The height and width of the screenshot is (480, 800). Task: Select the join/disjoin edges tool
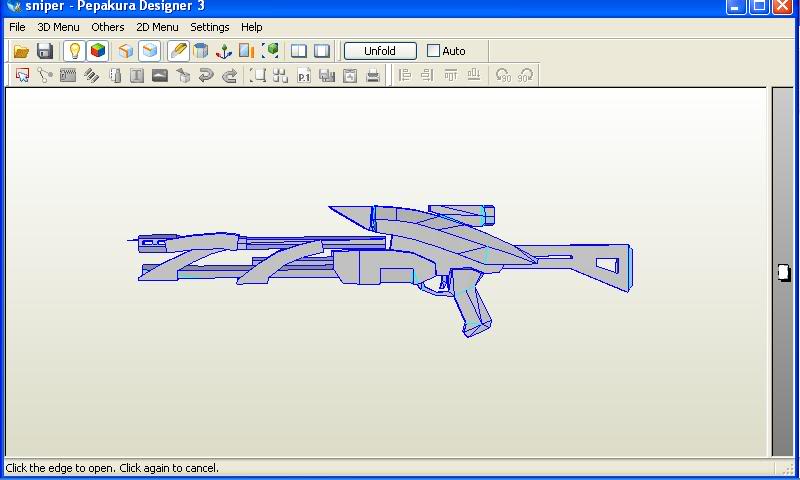(45, 75)
